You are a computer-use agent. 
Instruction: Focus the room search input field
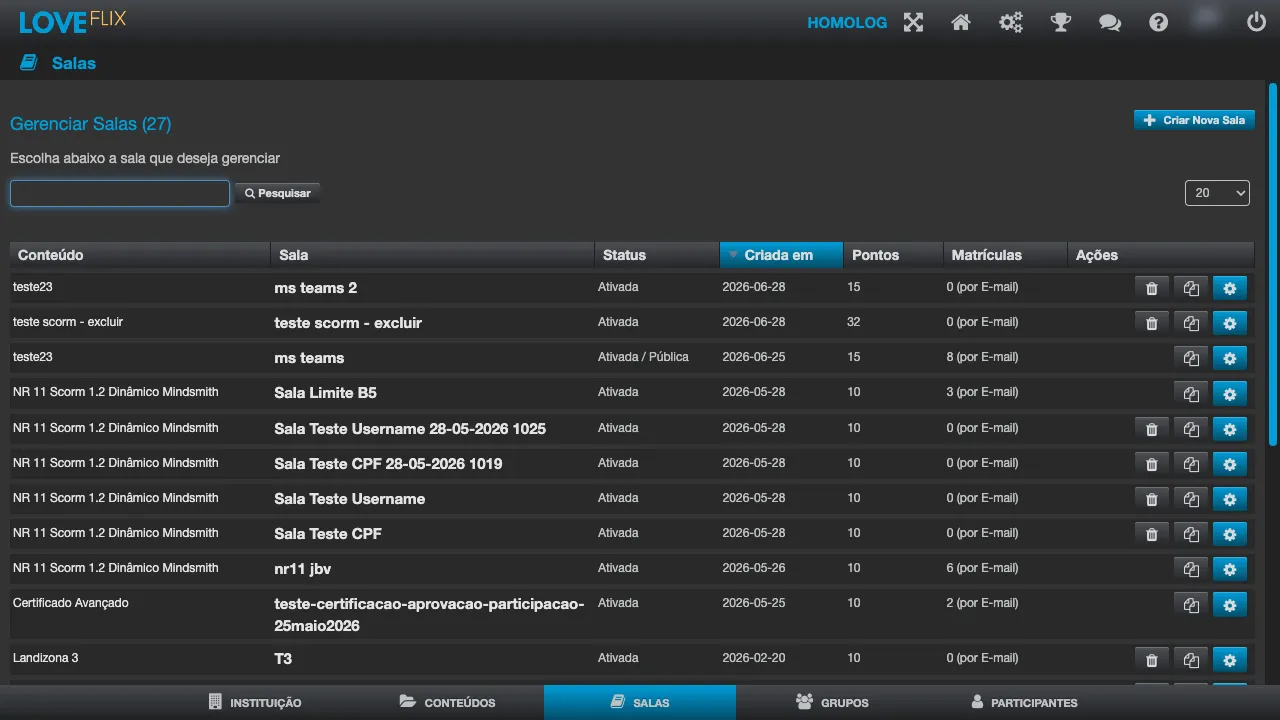point(120,193)
